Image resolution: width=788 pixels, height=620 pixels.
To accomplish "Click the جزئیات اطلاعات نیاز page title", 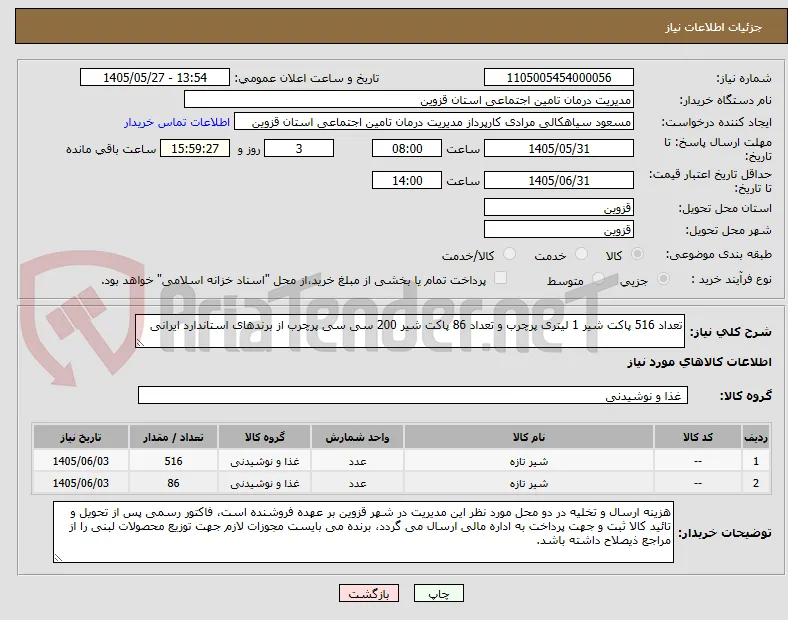I will click(714, 27).
